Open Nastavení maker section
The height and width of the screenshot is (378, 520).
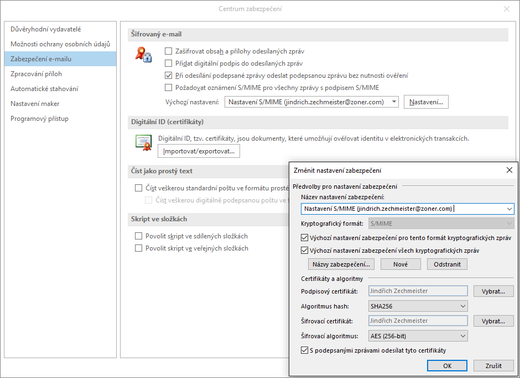point(35,104)
